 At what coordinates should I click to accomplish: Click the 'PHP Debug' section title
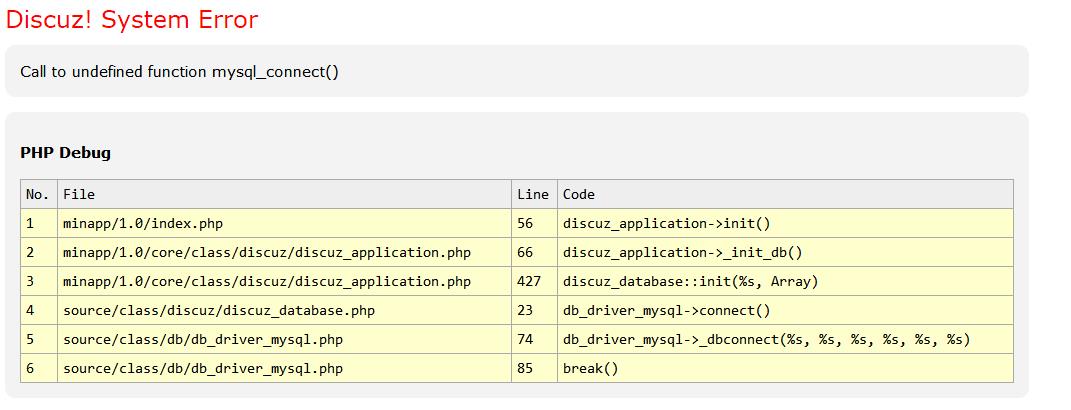click(66, 152)
